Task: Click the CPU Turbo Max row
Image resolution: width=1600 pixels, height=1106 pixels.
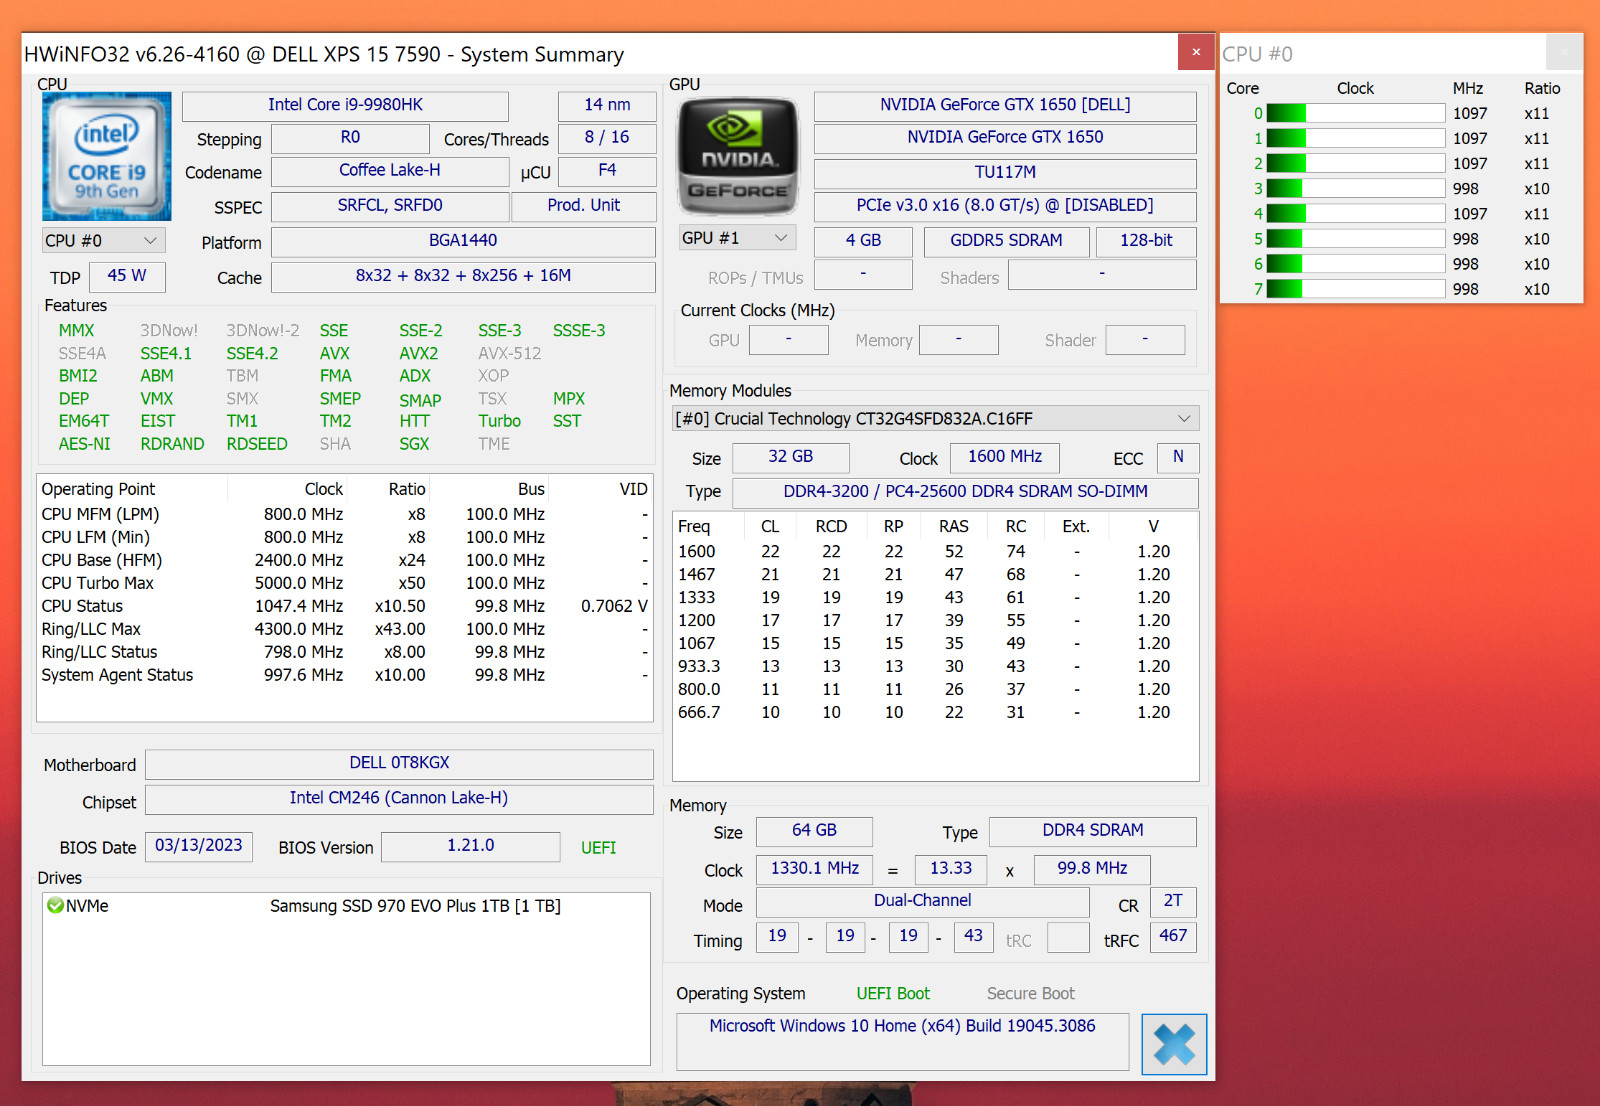Action: pos(345,583)
